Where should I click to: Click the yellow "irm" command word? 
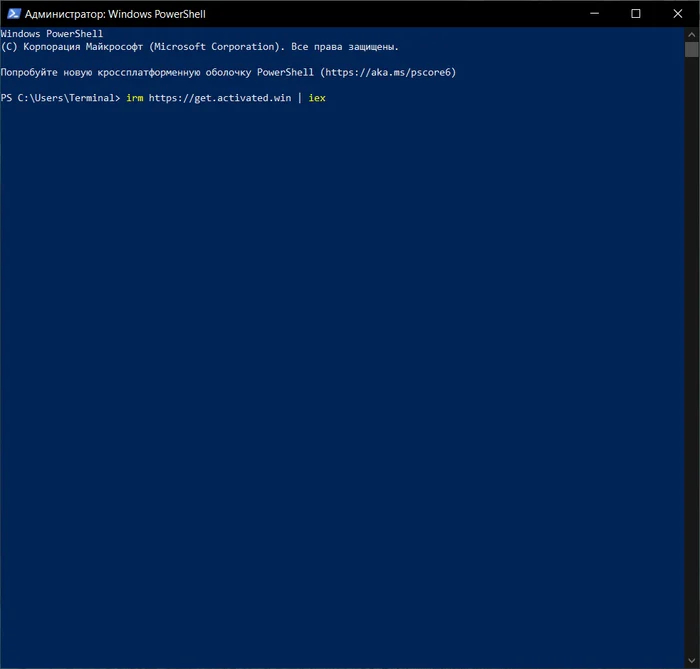click(x=134, y=98)
